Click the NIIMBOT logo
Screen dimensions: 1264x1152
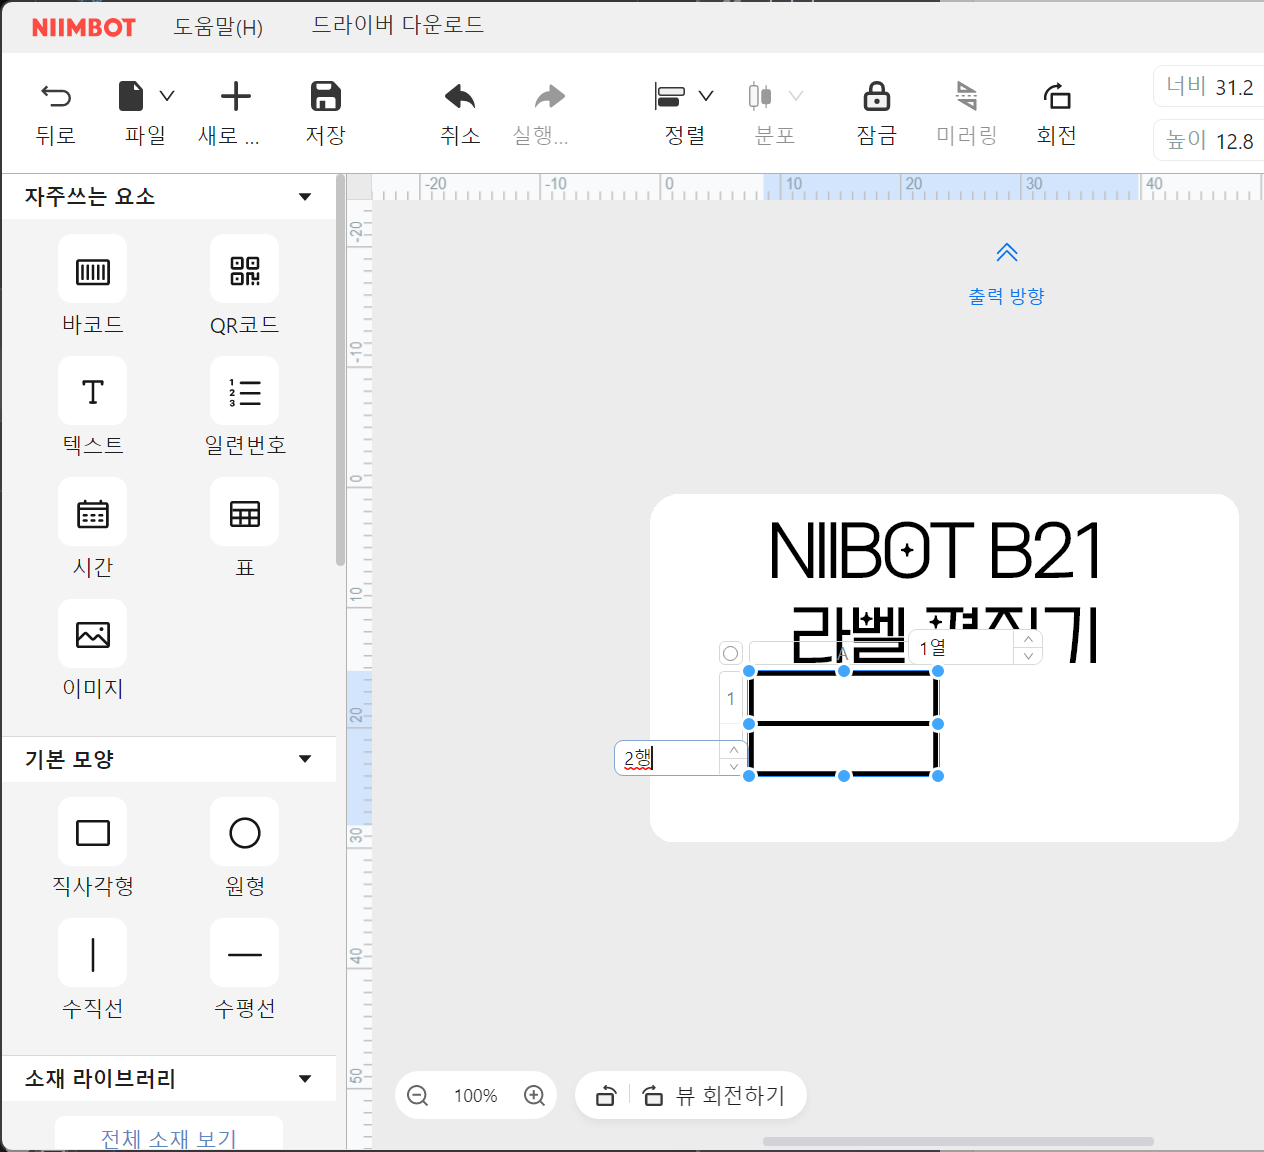coord(84,27)
